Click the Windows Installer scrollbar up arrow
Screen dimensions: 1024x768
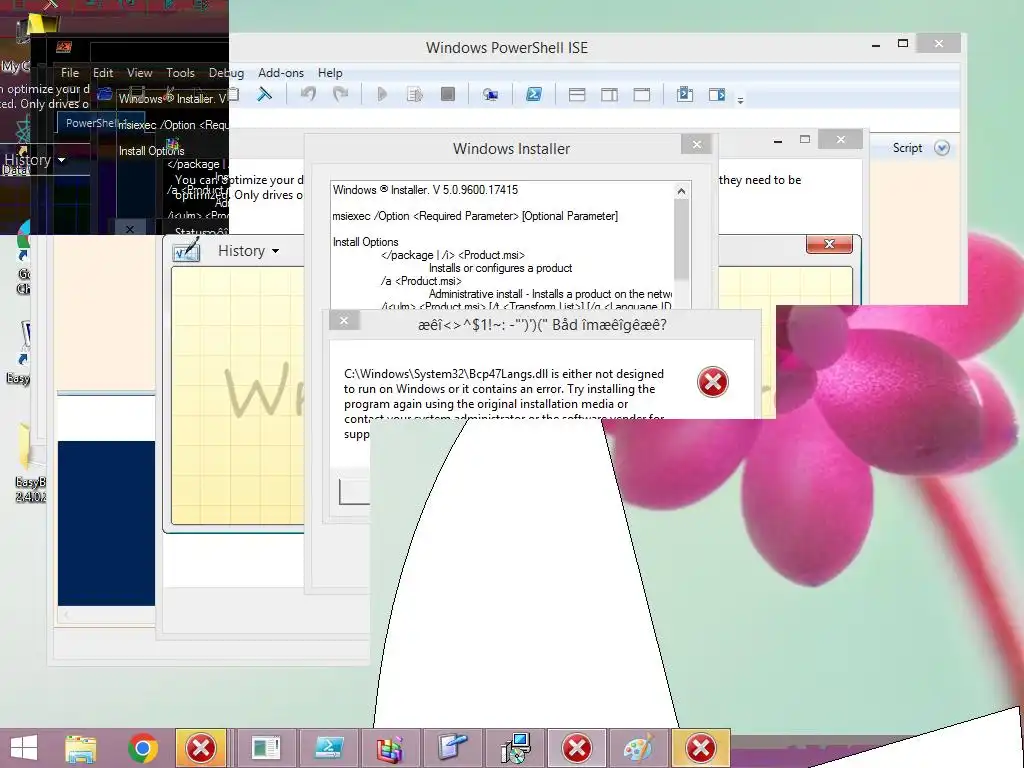coord(681,191)
